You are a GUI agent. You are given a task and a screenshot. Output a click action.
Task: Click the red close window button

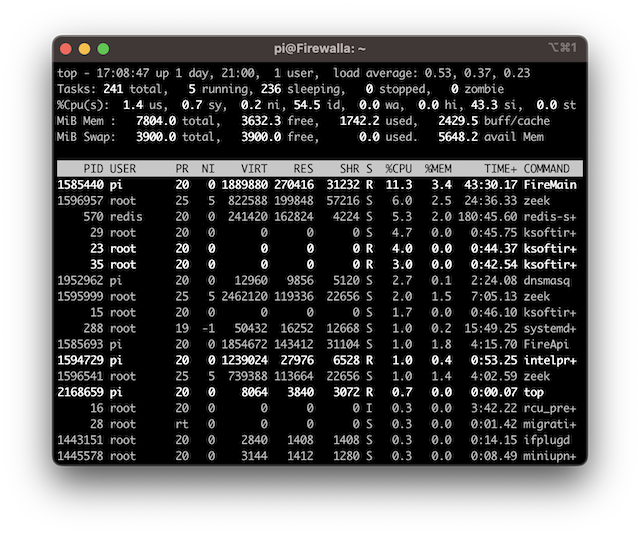coord(67,48)
